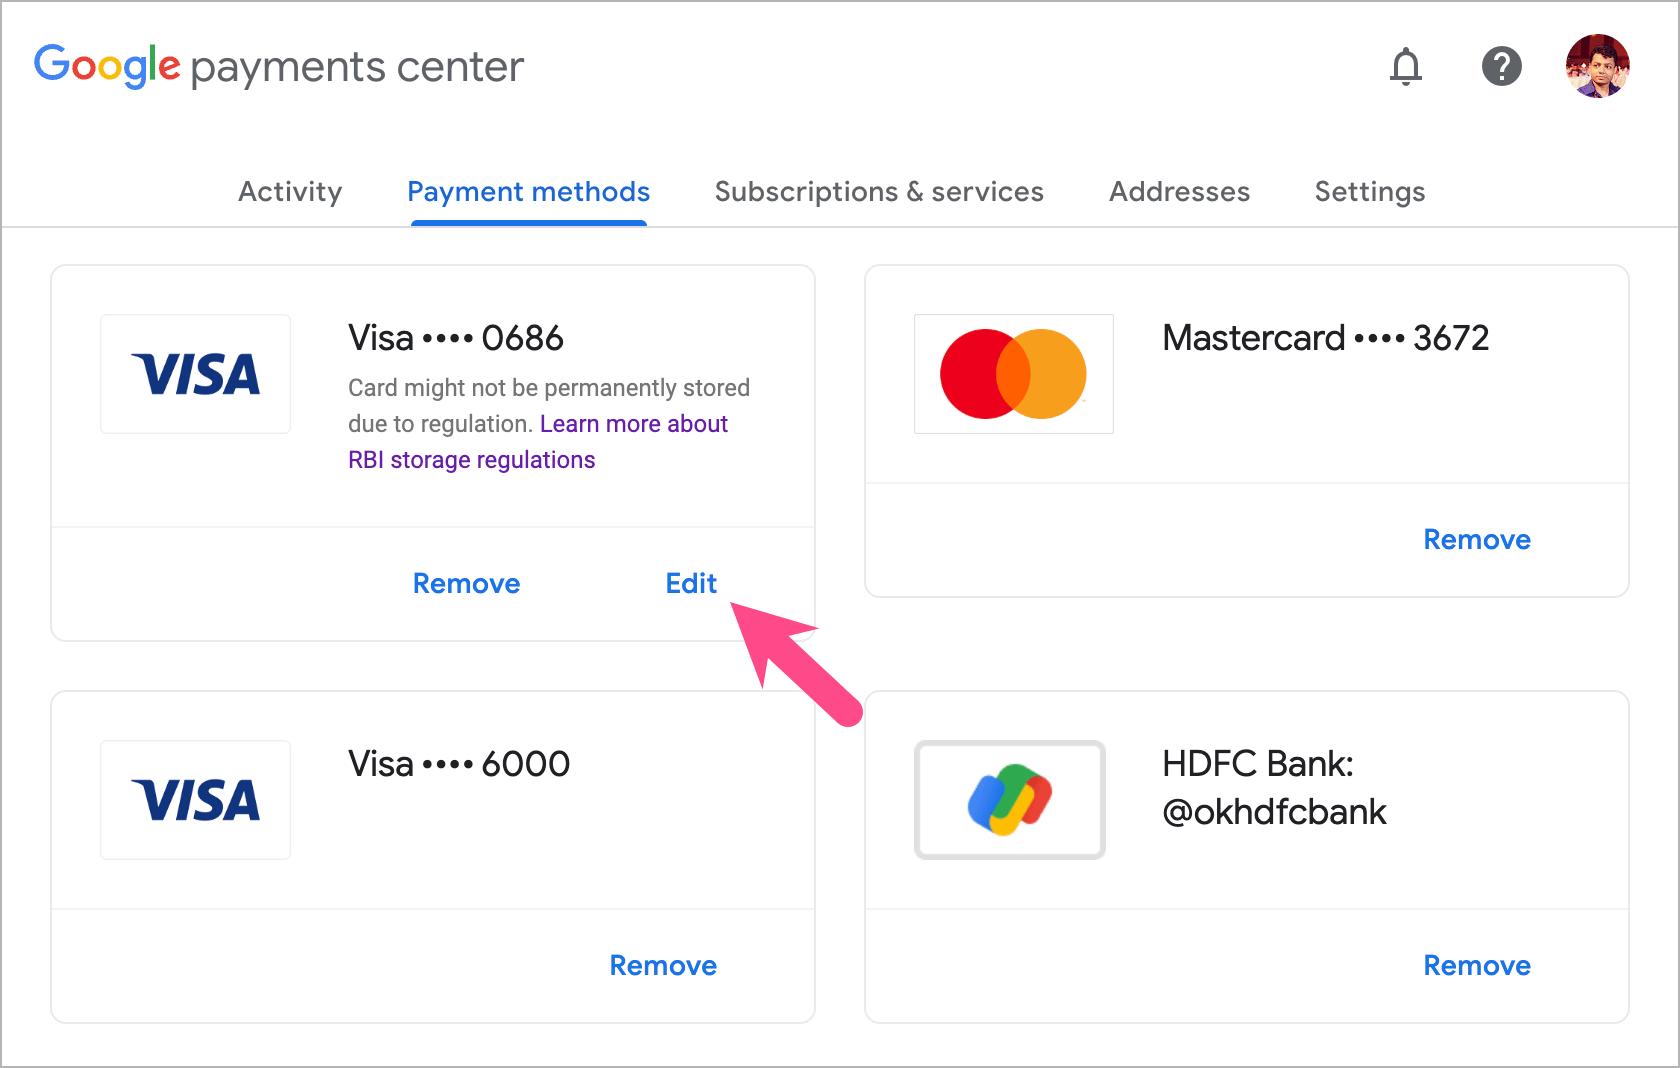Click the Mastercard logo thumbnail

[x=1013, y=374]
